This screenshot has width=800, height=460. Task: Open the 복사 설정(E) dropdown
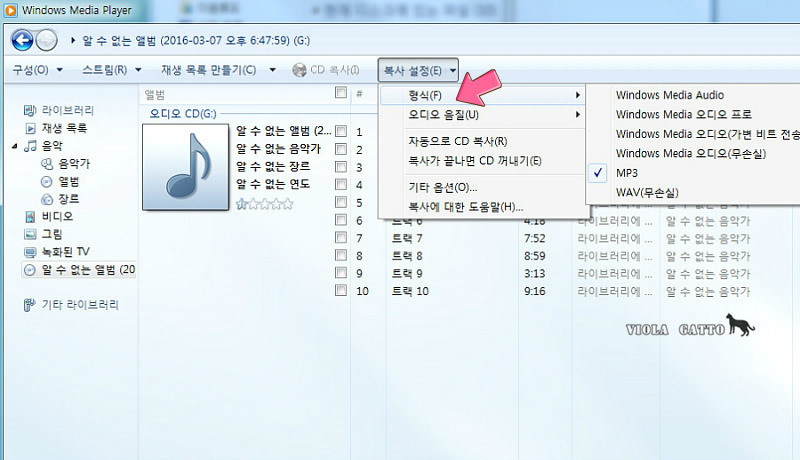point(418,70)
